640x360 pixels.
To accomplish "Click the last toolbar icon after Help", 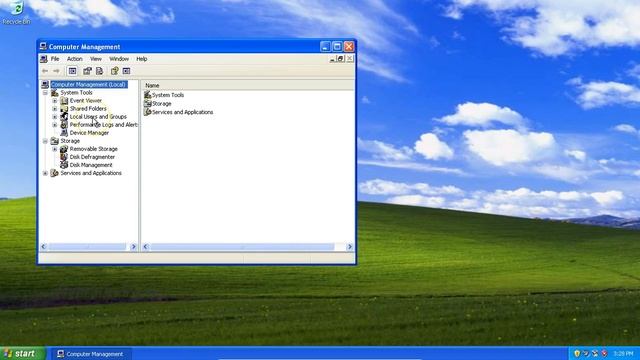I will [127, 71].
